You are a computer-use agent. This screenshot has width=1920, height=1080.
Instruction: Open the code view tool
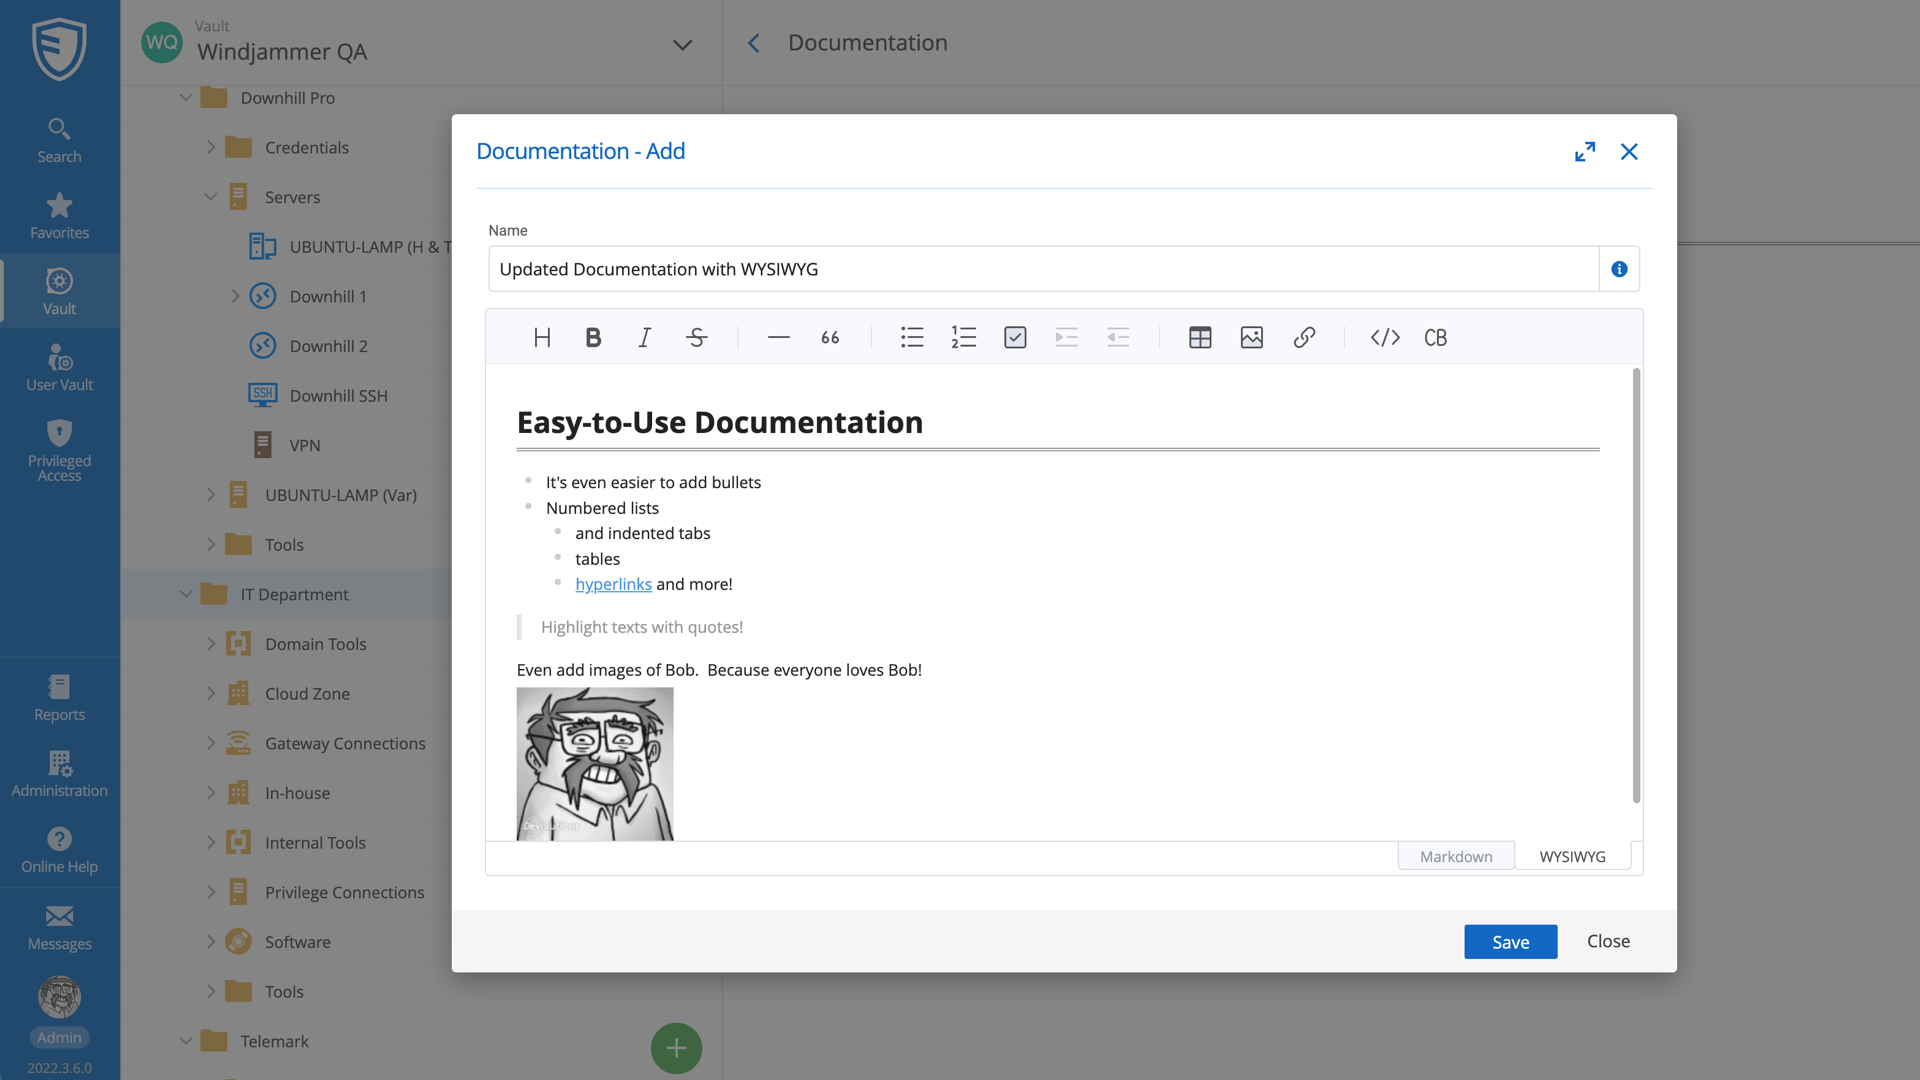1385,337
